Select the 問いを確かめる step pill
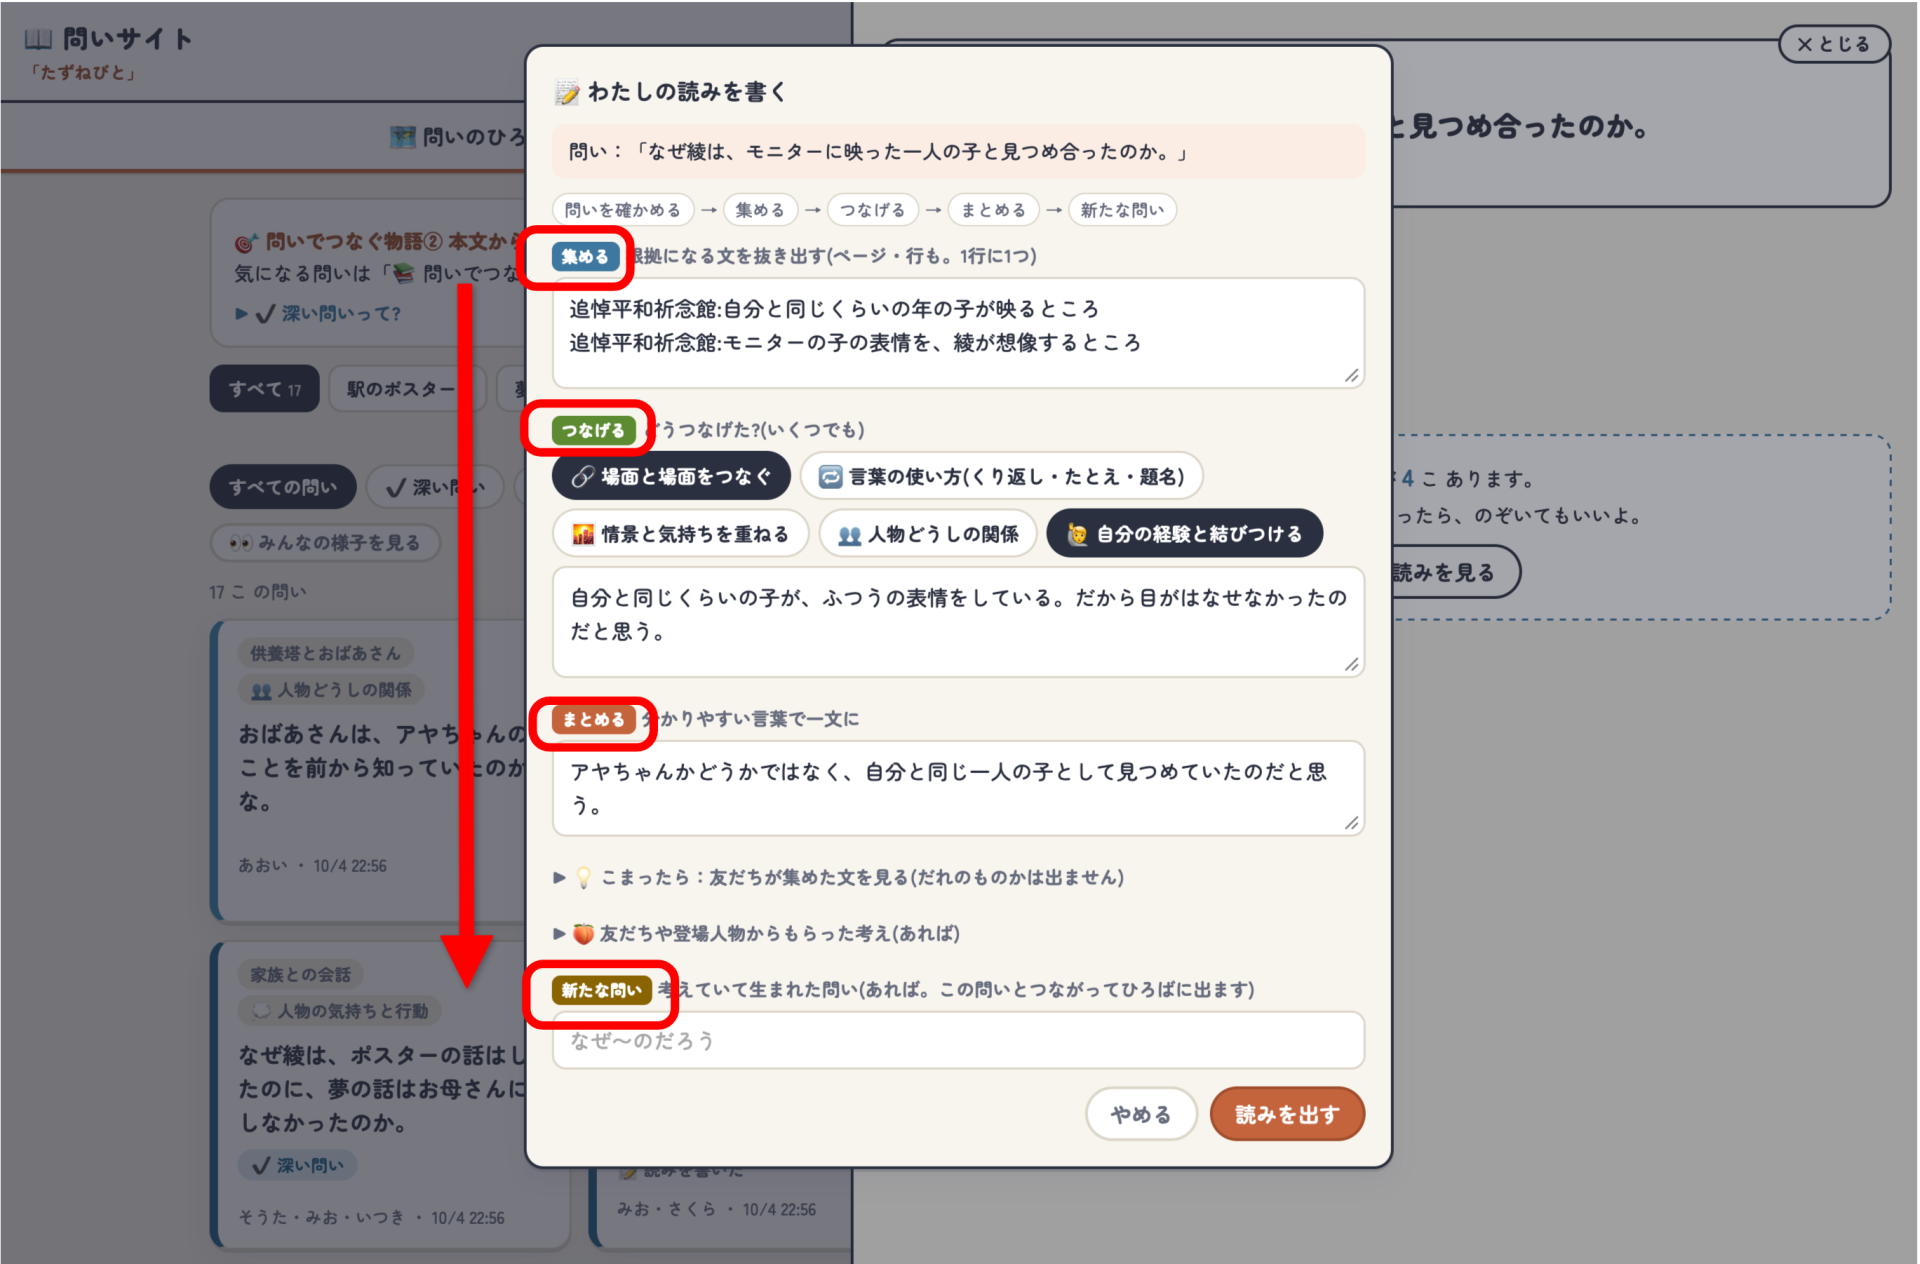Screen dimensions: 1920x1264 622,210
